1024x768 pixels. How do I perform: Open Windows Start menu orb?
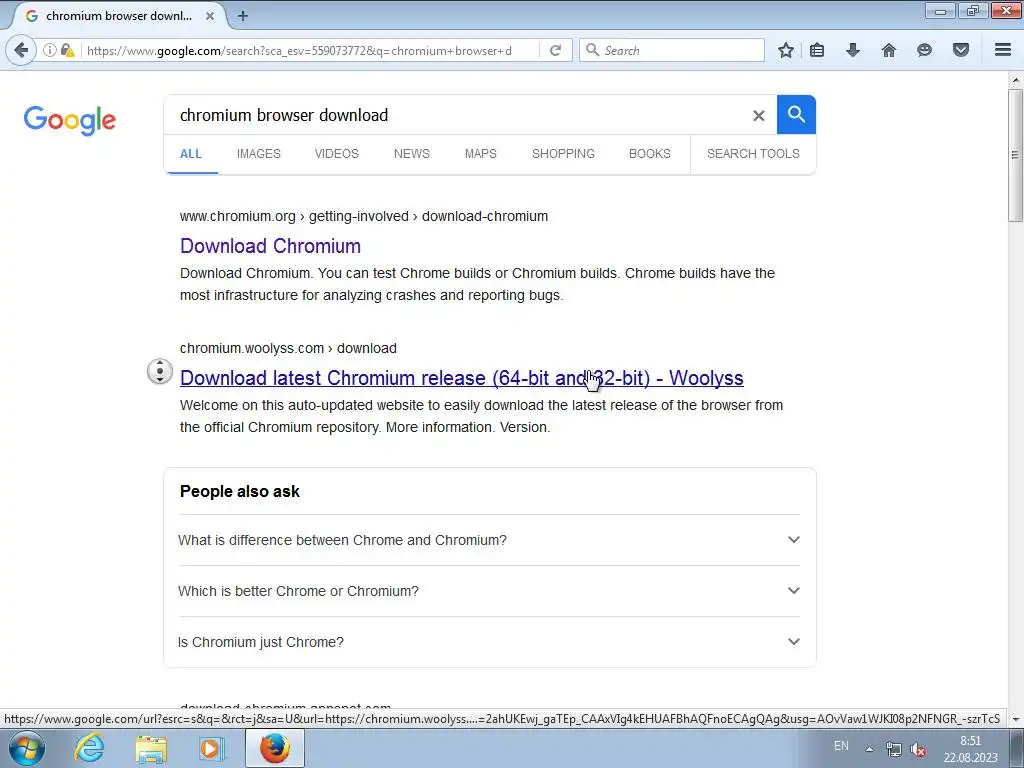[27, 748]
